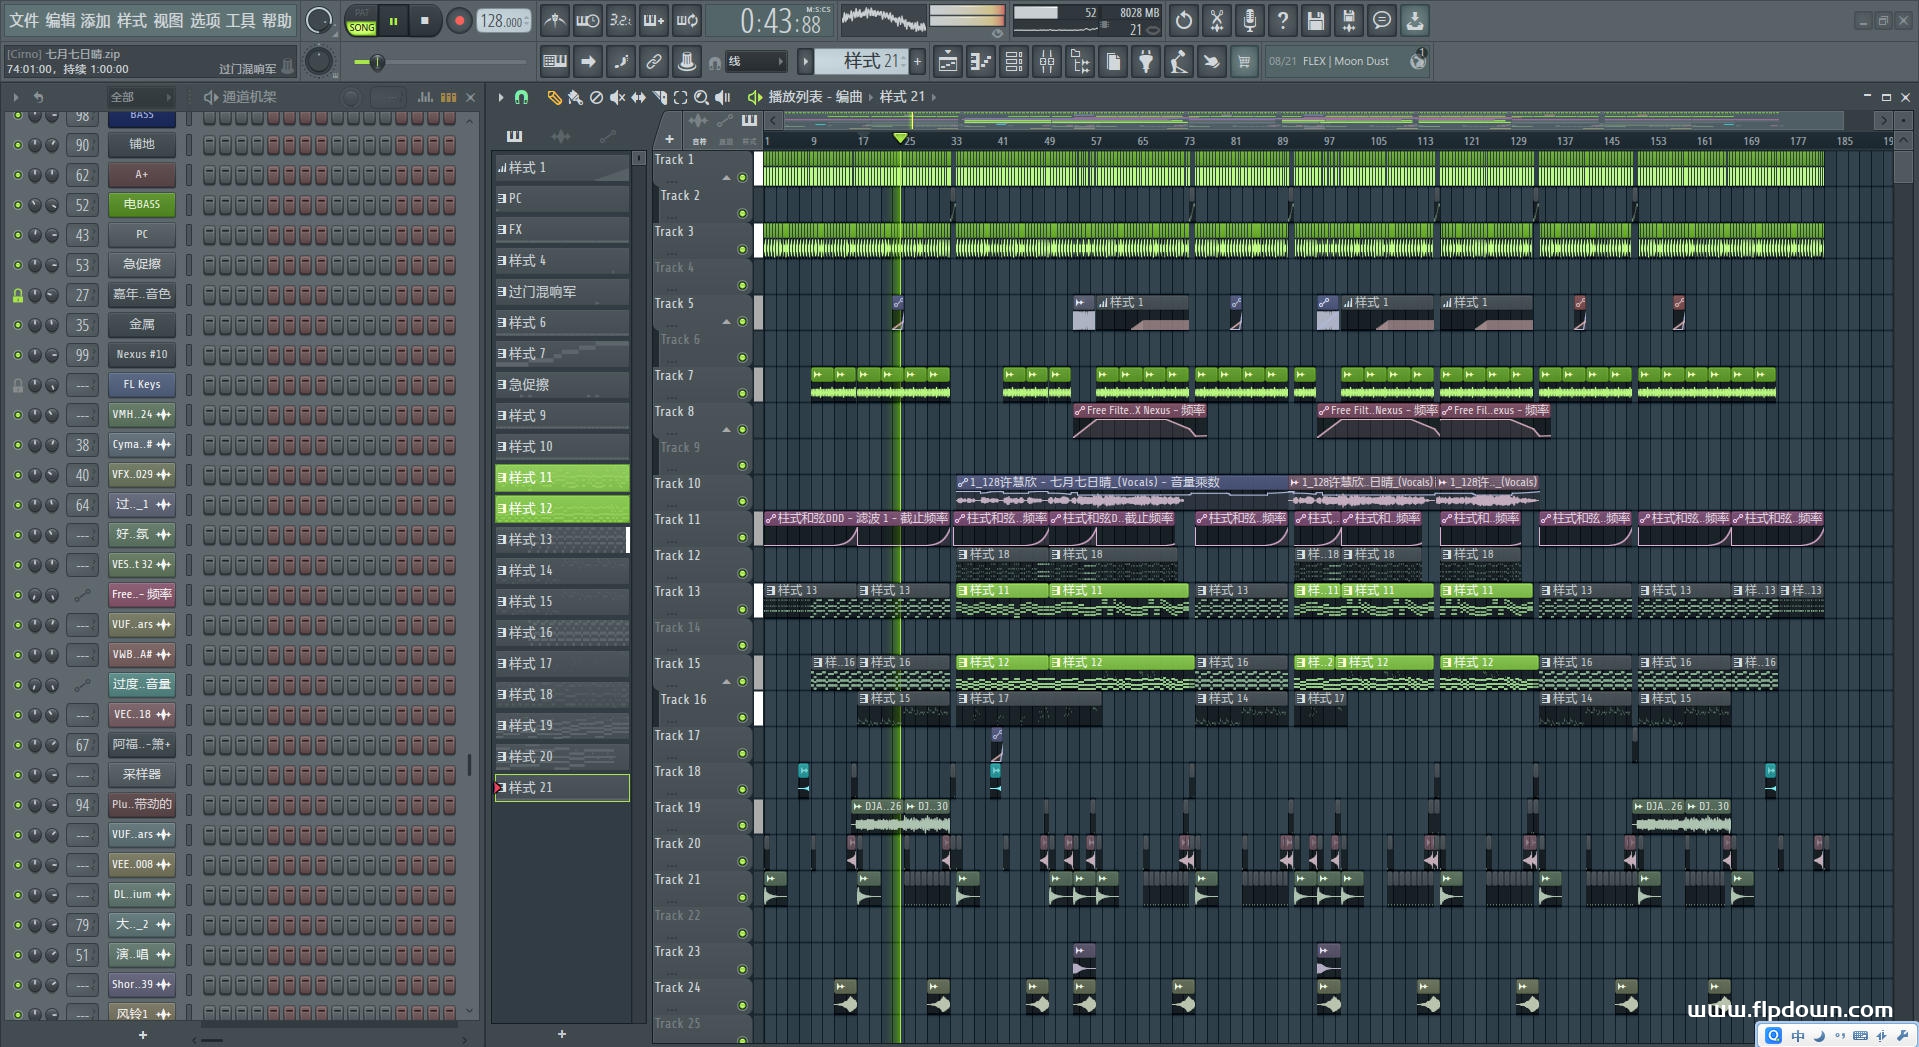
Task: Select the paint brush tool in playlist
Action: [575, 97]
